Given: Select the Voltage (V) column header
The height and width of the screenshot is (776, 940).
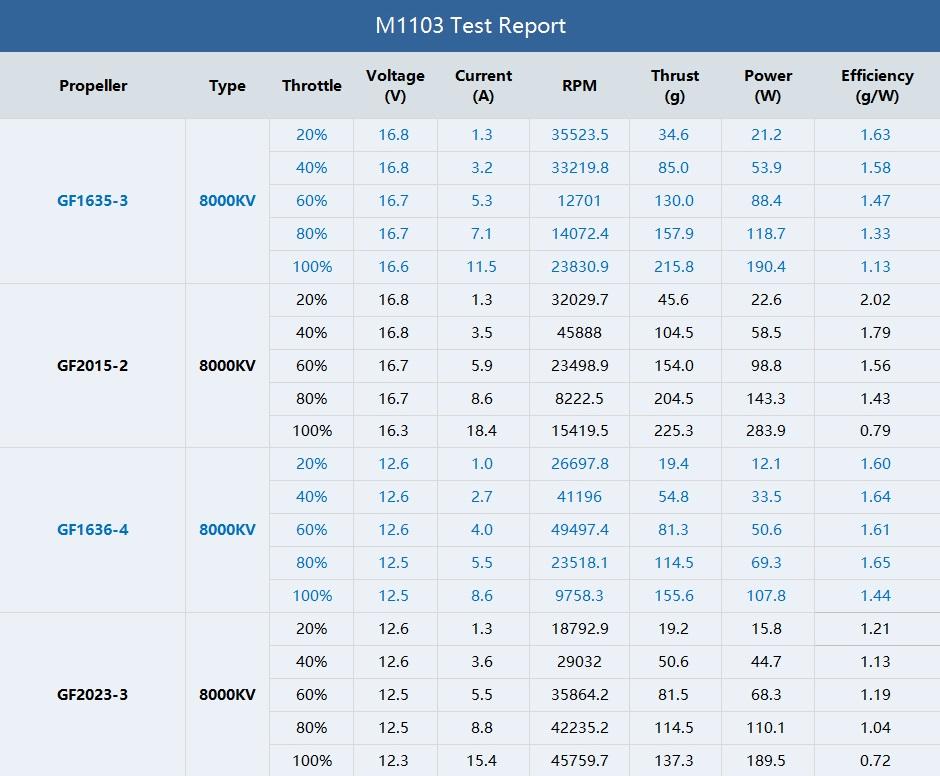Looking at the screenshot, I should tap(395, 86).
